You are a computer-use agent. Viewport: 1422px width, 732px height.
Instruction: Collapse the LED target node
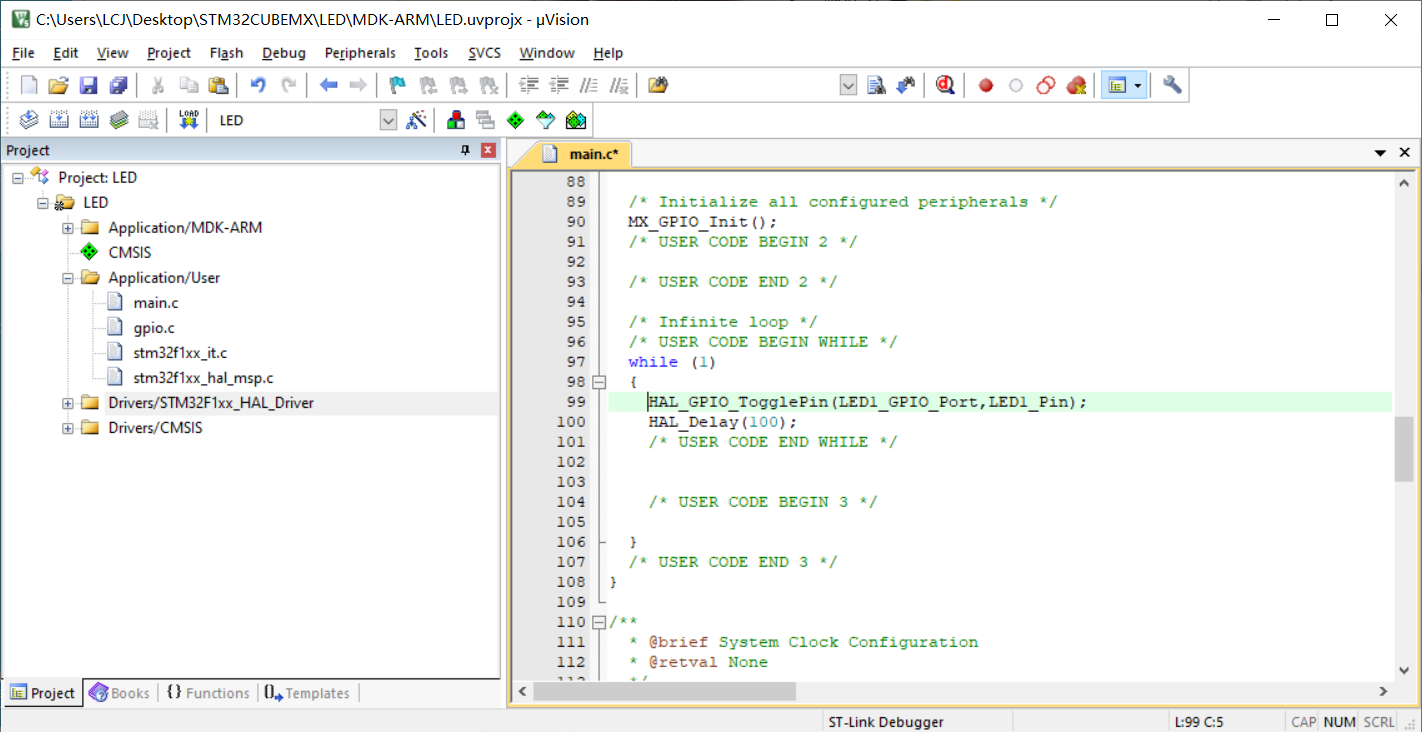(43, 203)
